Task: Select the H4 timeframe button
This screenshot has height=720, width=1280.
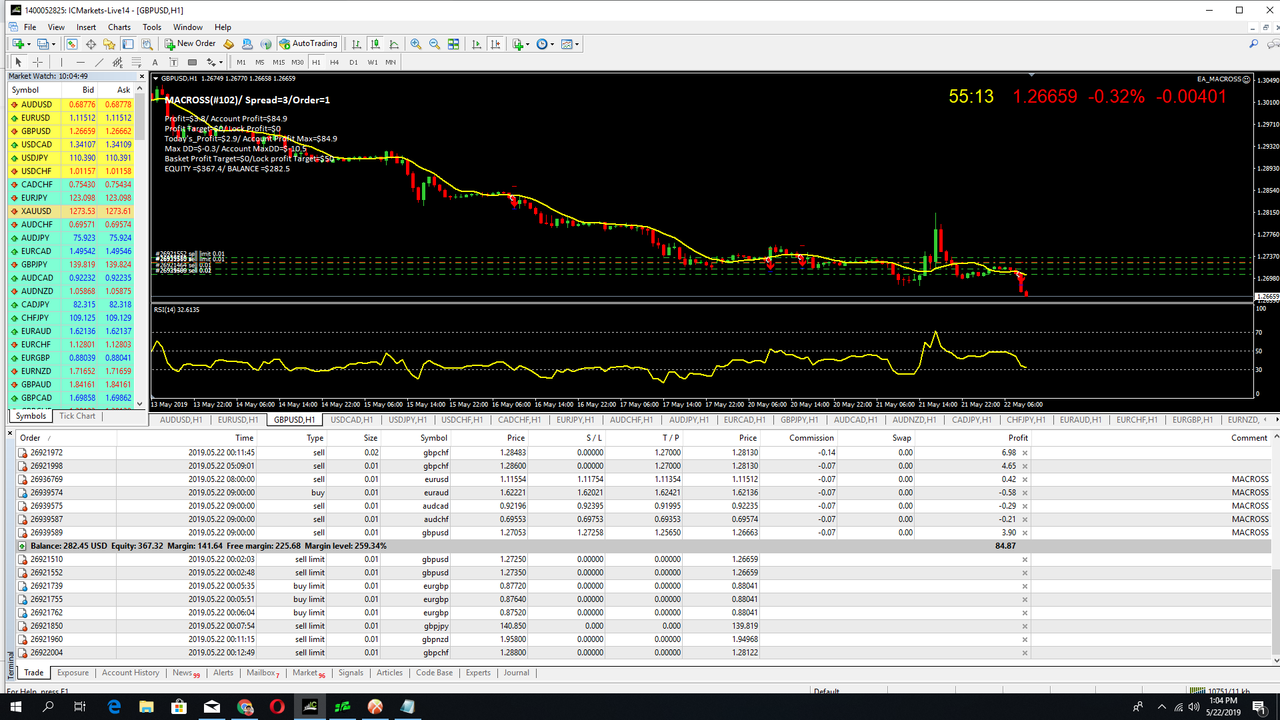Action: coord(334,62)
